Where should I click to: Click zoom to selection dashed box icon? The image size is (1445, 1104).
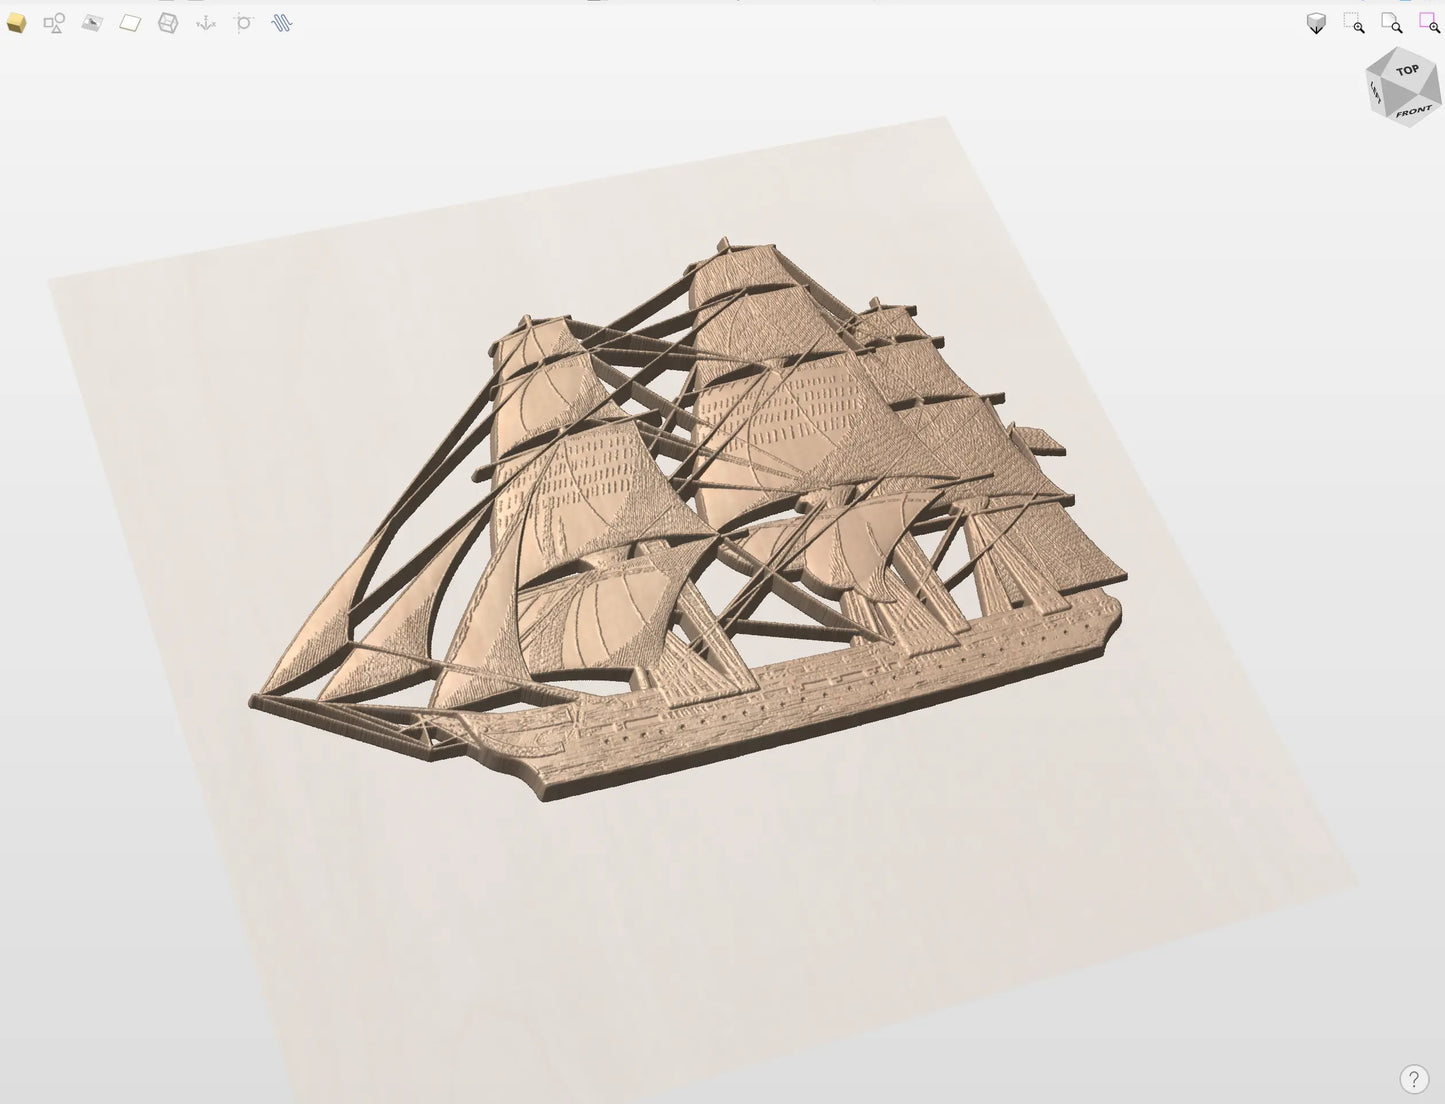tap(1354, 24)
